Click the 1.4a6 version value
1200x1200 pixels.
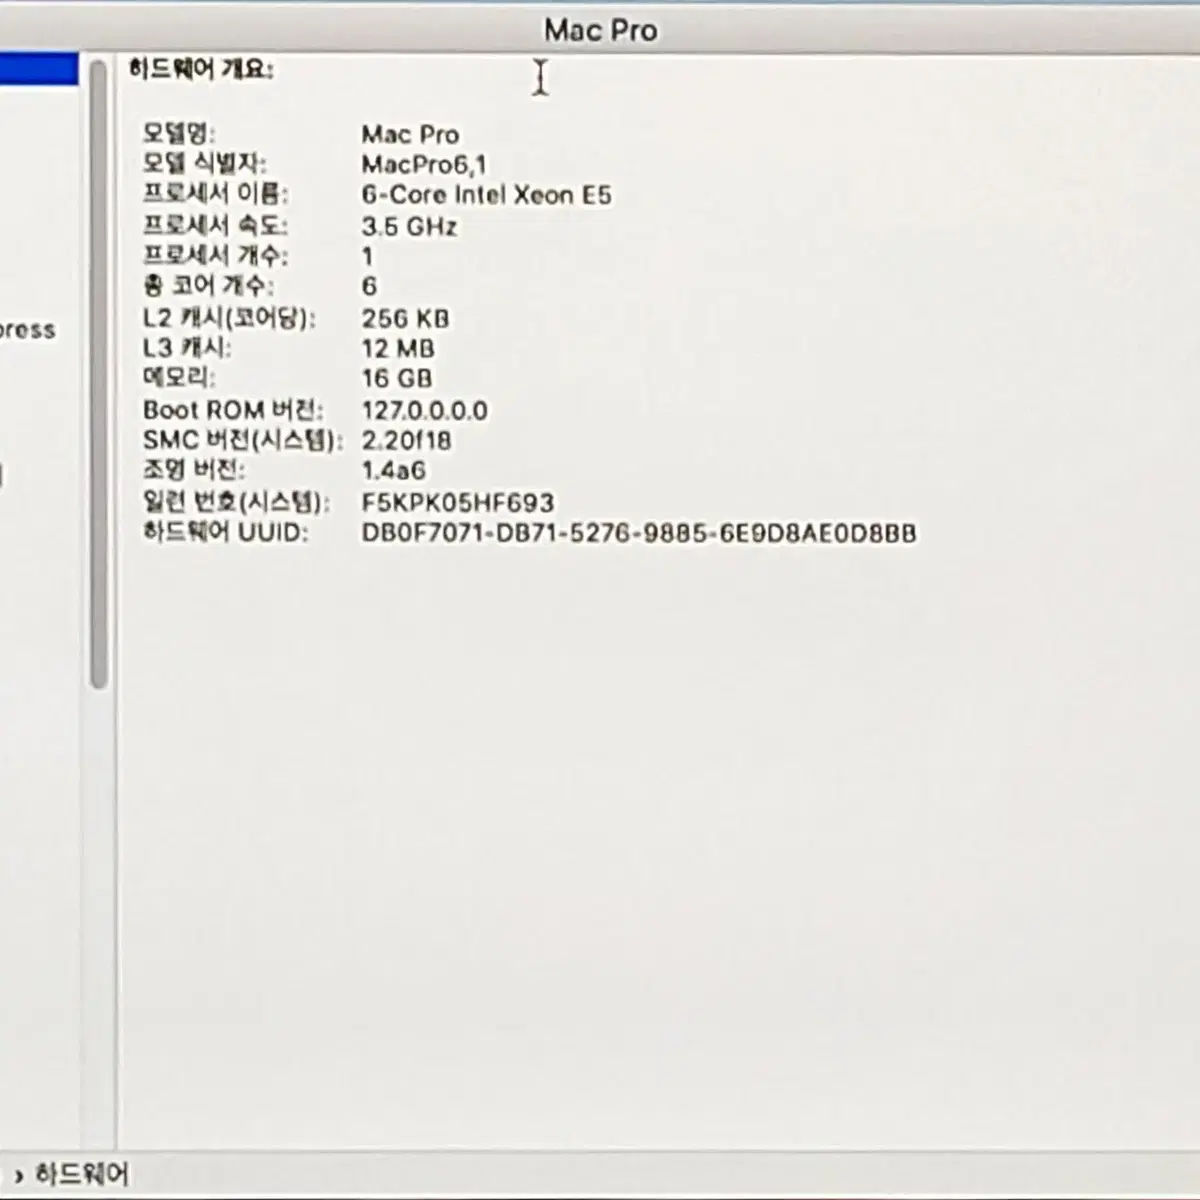393,470
